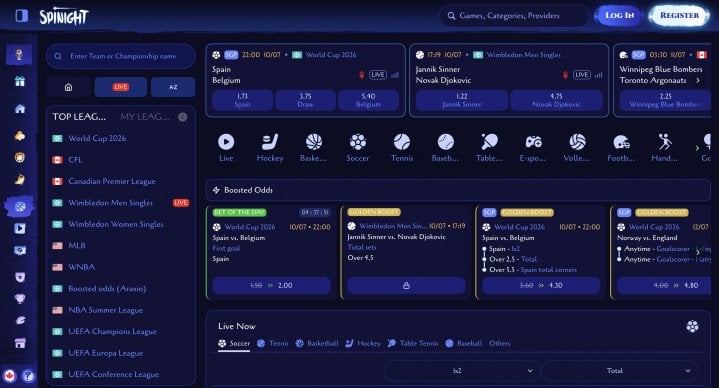This screenshot has width=719, height=388.
Task: Switch Live Now to Tennis tab
Action: [x=273, y=343]
